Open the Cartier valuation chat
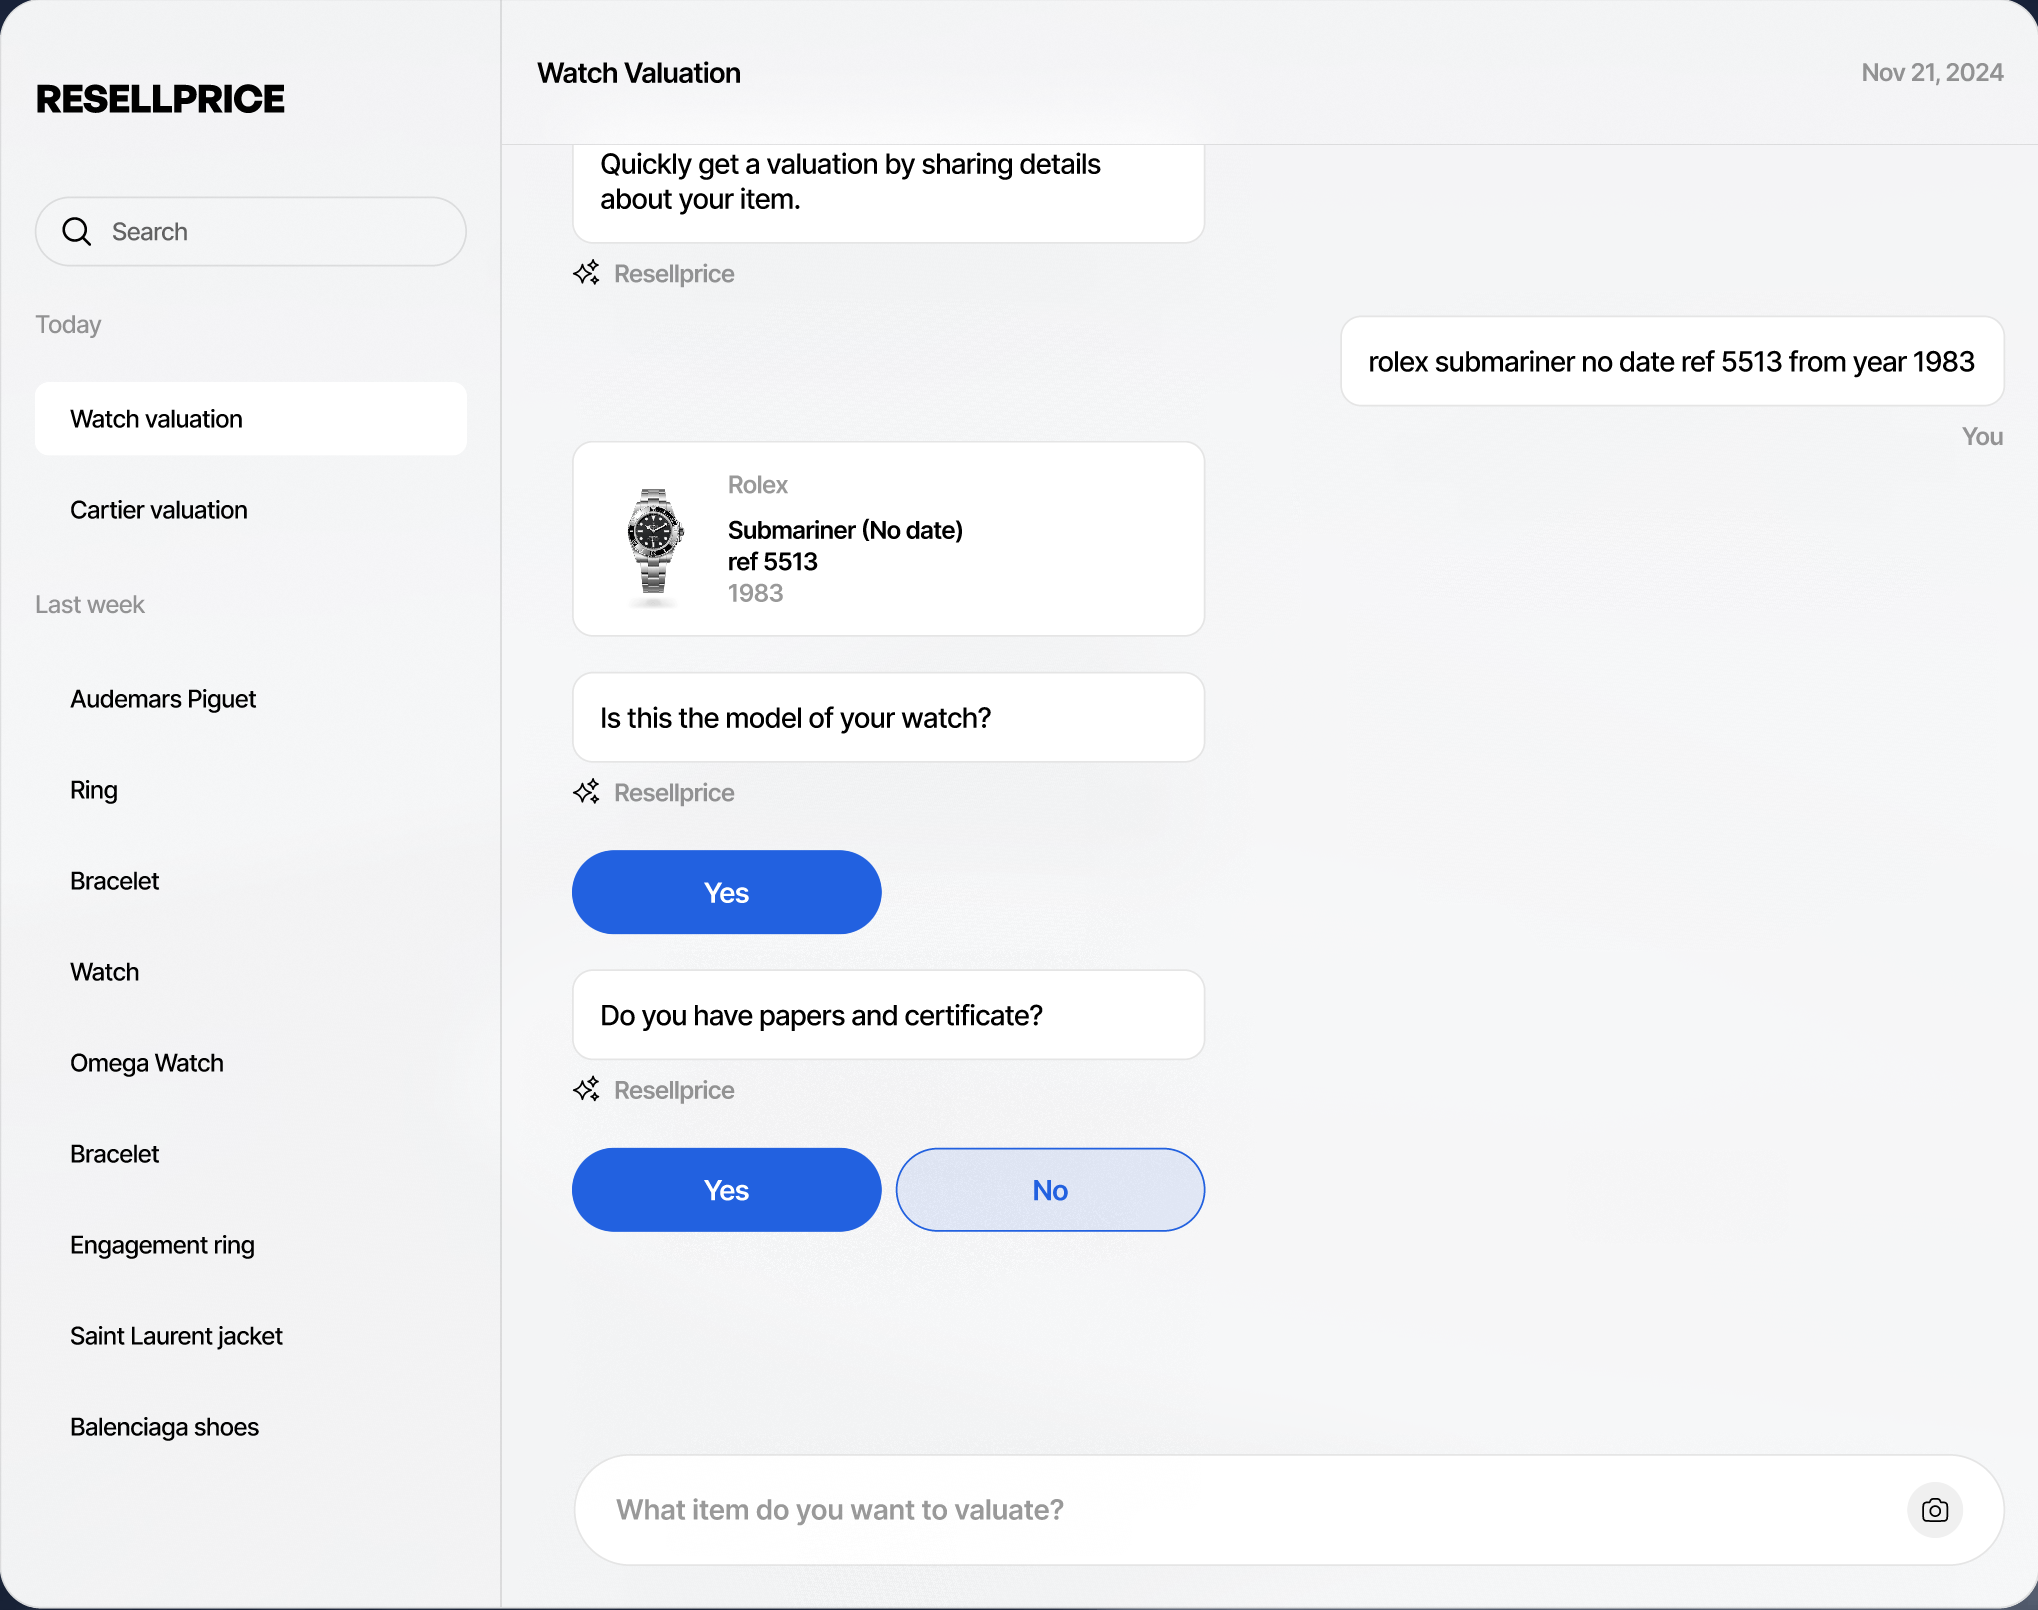 [x=159, y=510]
